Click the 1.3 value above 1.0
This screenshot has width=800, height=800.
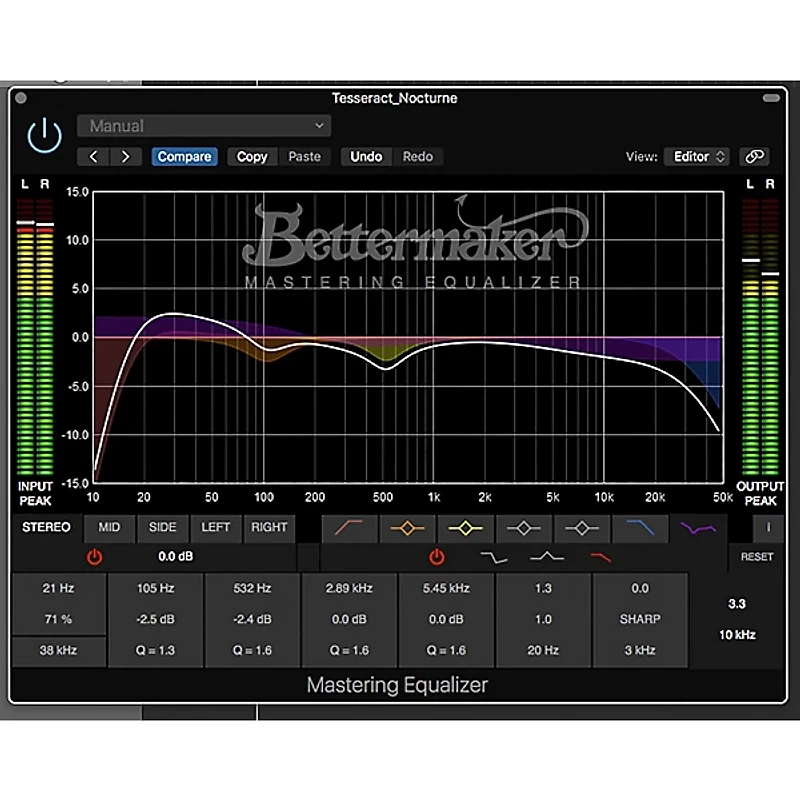click(543, 588)
